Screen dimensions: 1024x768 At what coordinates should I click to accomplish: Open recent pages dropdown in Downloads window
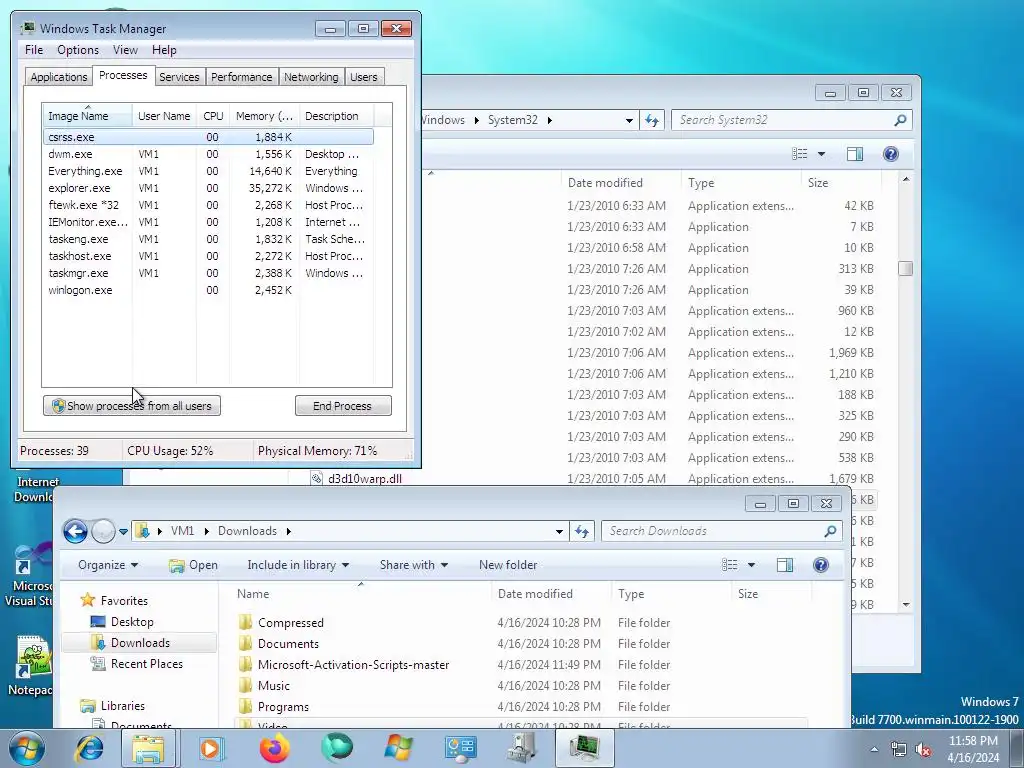[123, 532]
